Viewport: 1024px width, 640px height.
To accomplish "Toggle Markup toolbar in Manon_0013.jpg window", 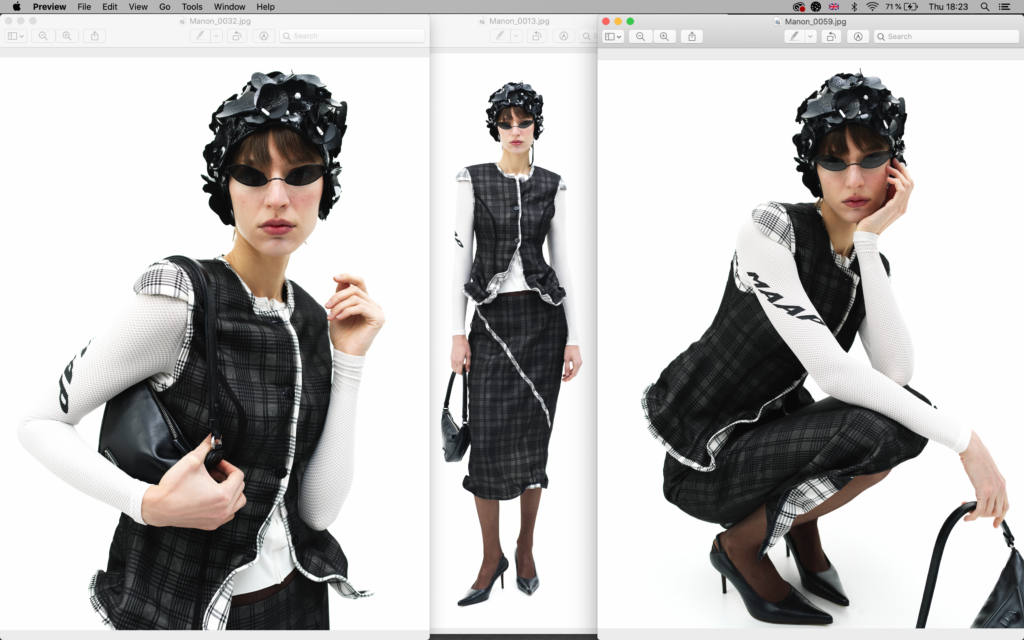I will [x=564, y=36].
